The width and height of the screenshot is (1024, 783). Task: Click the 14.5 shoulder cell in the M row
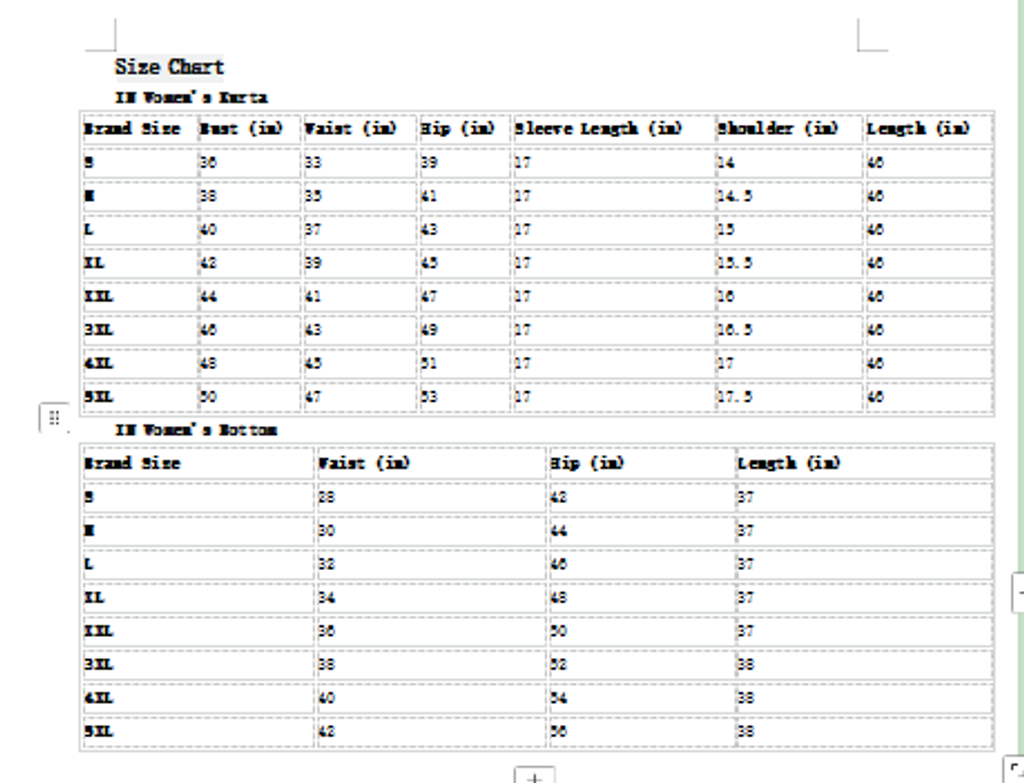(x=735, y=197)
